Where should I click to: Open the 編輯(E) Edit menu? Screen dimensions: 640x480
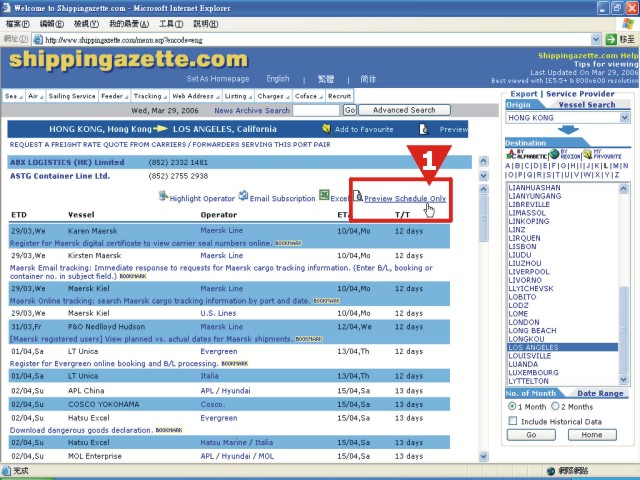51,24
